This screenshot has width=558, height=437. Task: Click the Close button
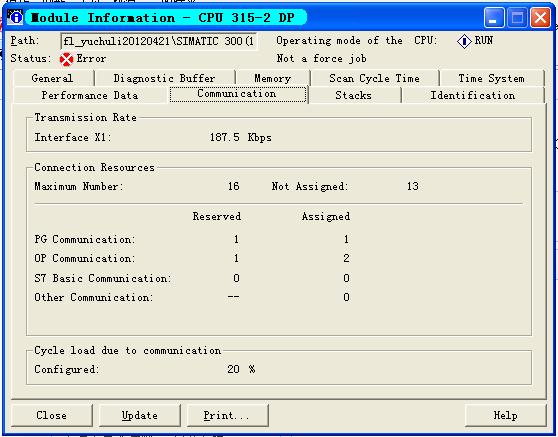tap(52, 415)
